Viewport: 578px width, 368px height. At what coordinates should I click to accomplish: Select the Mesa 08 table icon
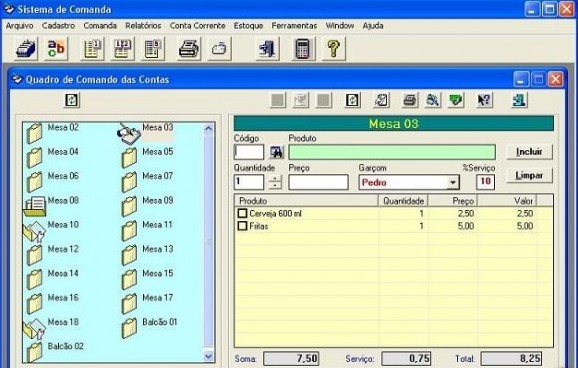point(35,205)
